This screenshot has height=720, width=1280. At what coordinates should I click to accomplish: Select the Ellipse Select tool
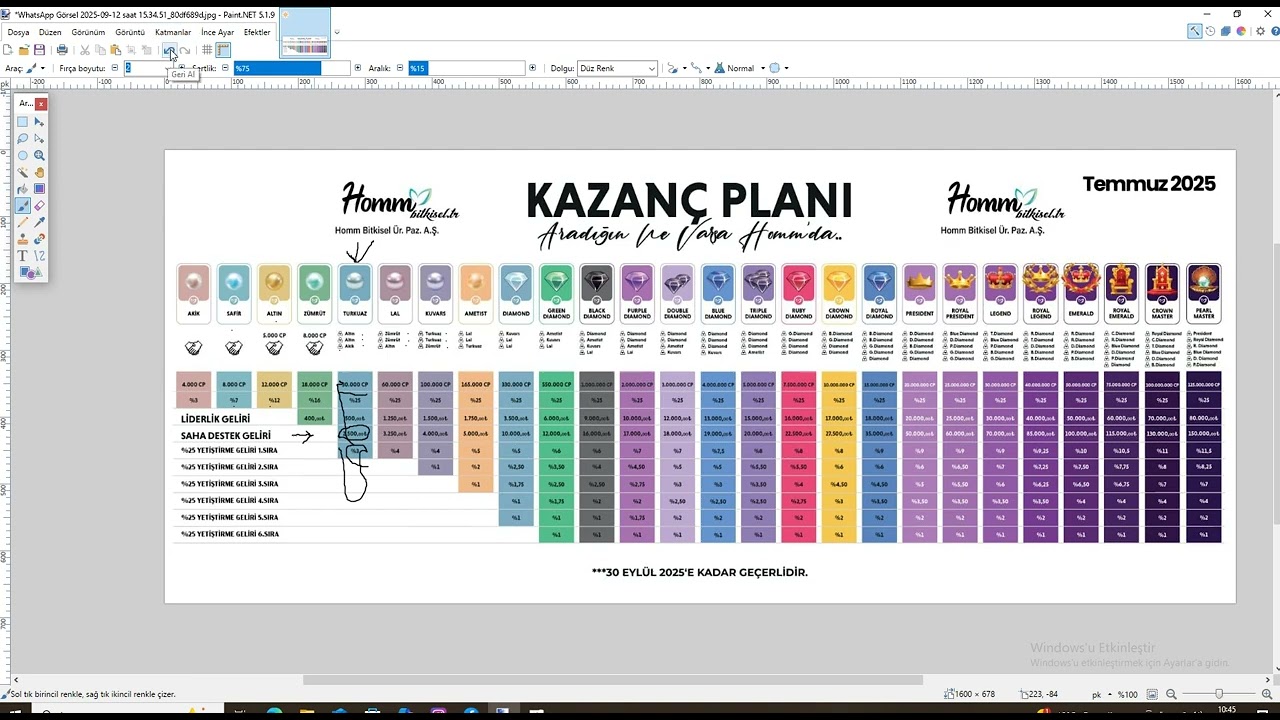click(22, 155)
